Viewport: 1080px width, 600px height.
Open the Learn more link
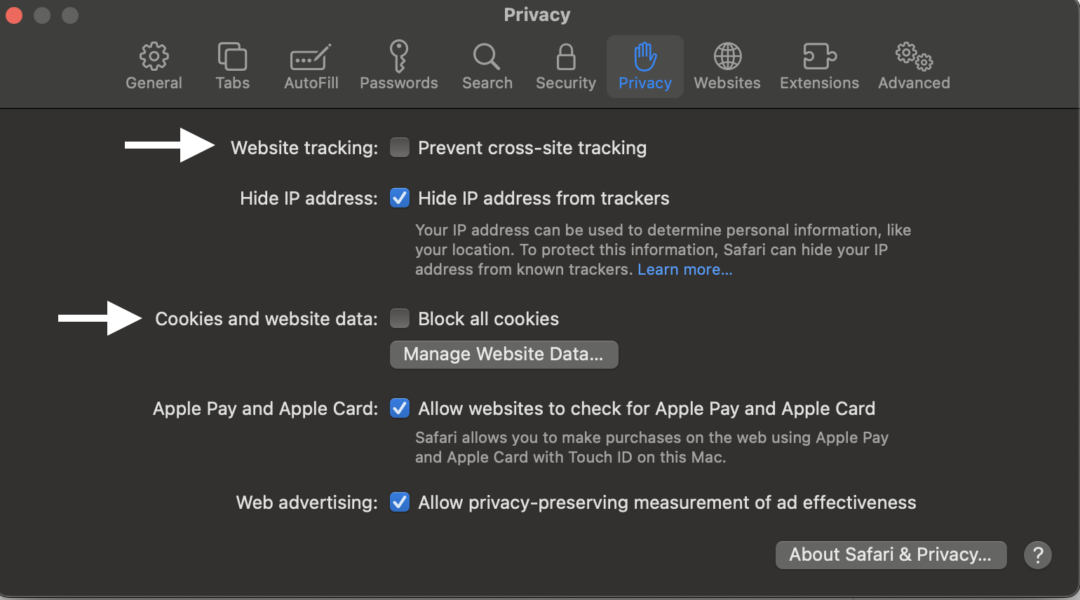click(684, 269)
